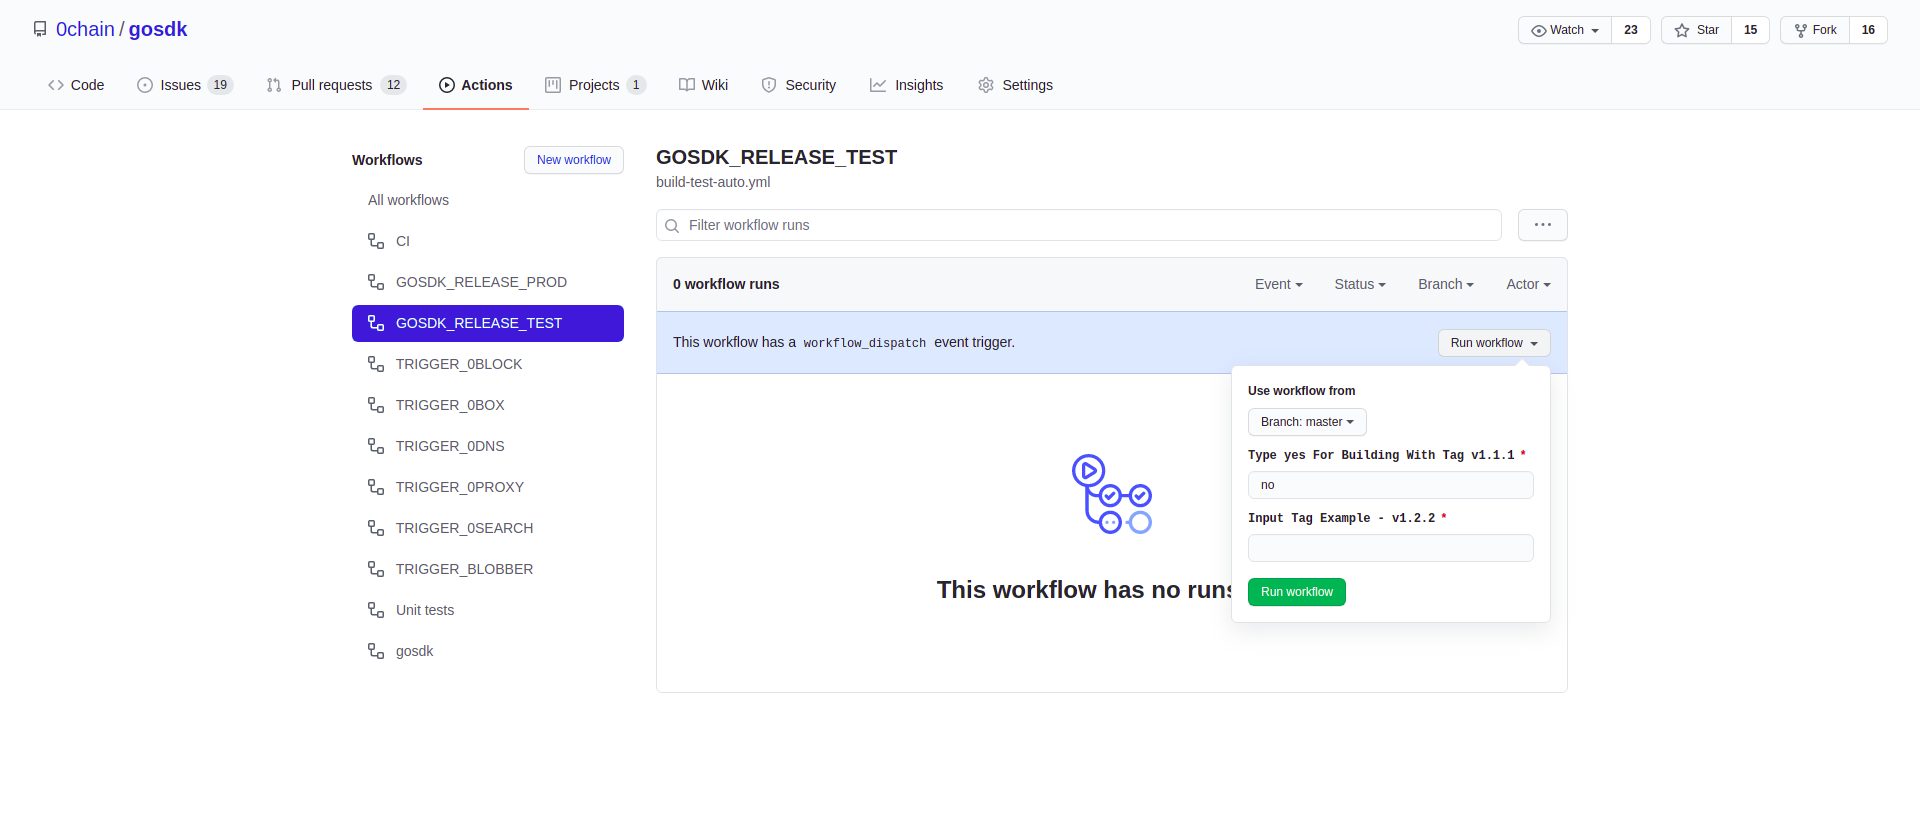Screen dimensions: 1920x833
Task: Open the TRIGGER_0PROXY workflow
Action: (488, 487)
